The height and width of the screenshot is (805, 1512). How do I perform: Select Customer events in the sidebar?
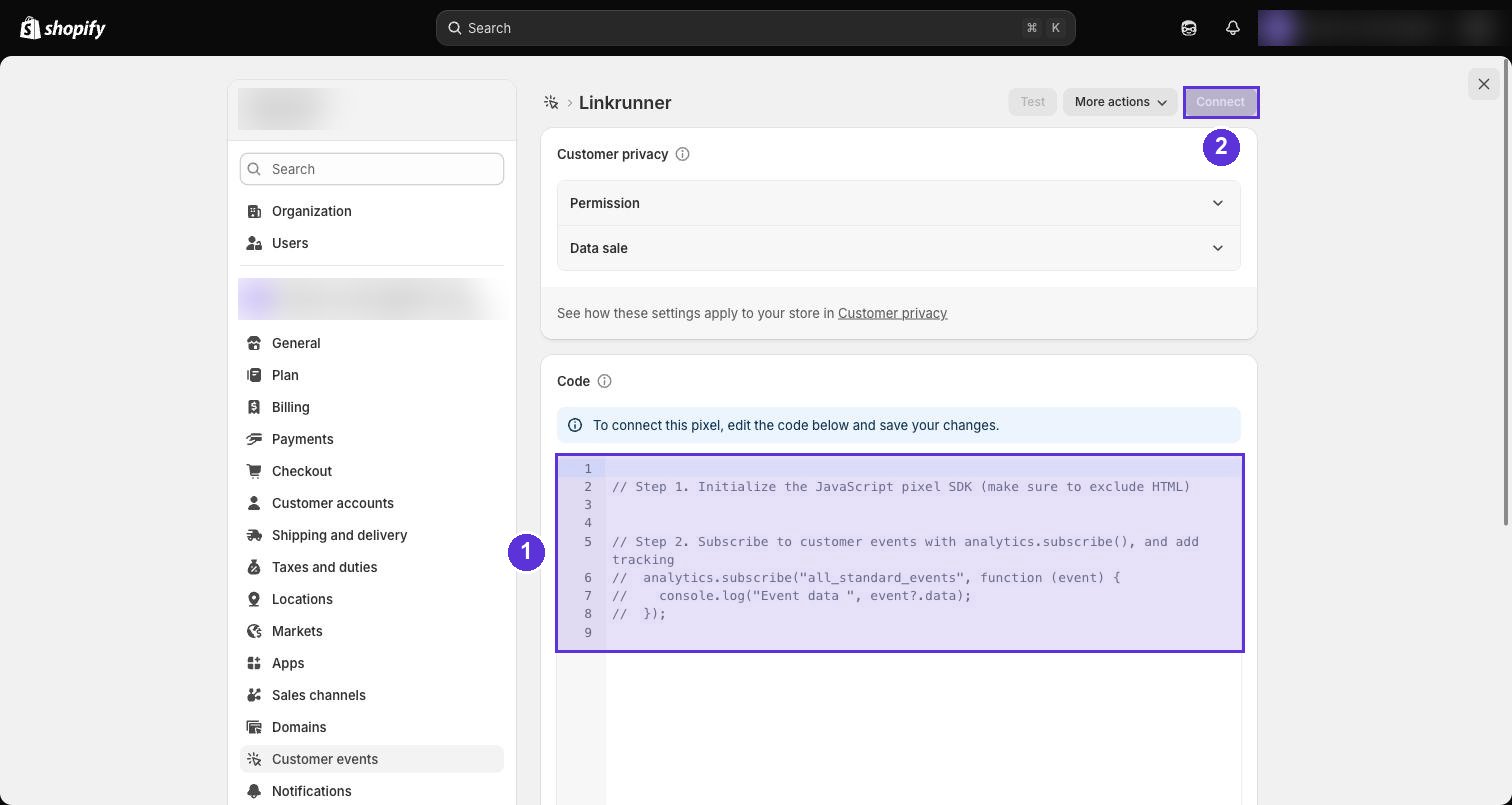click(x=372, y=759)
